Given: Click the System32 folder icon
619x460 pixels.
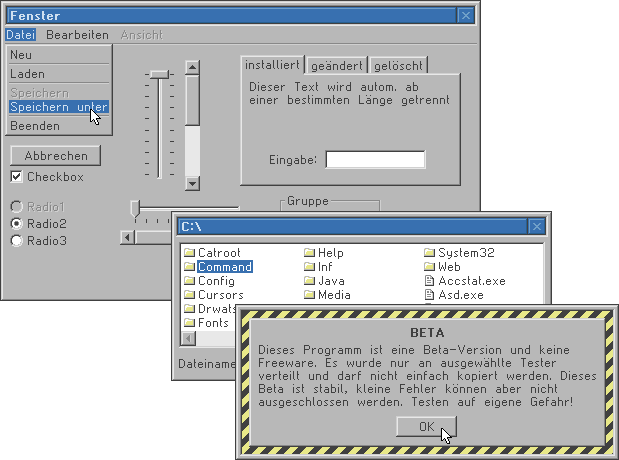Looking at the screenshot, I should [x=429, y=253].
